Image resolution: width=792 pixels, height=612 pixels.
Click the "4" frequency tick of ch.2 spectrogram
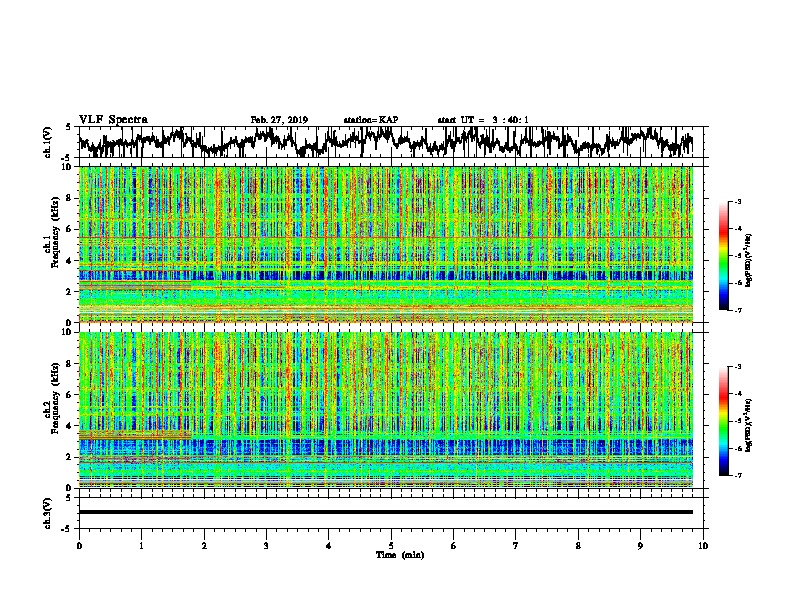70,426
